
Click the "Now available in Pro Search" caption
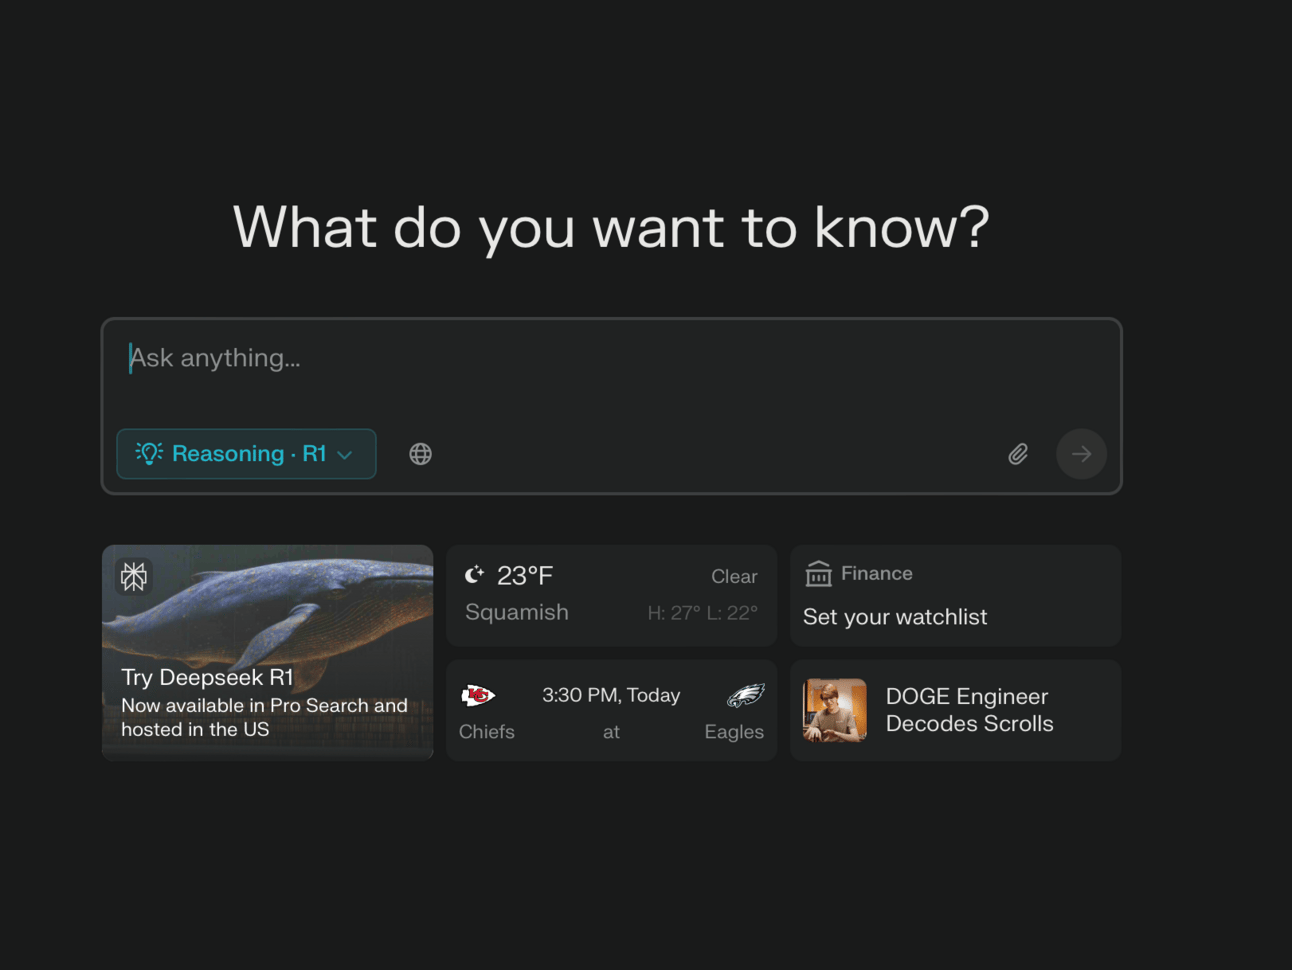coord(264,717)
